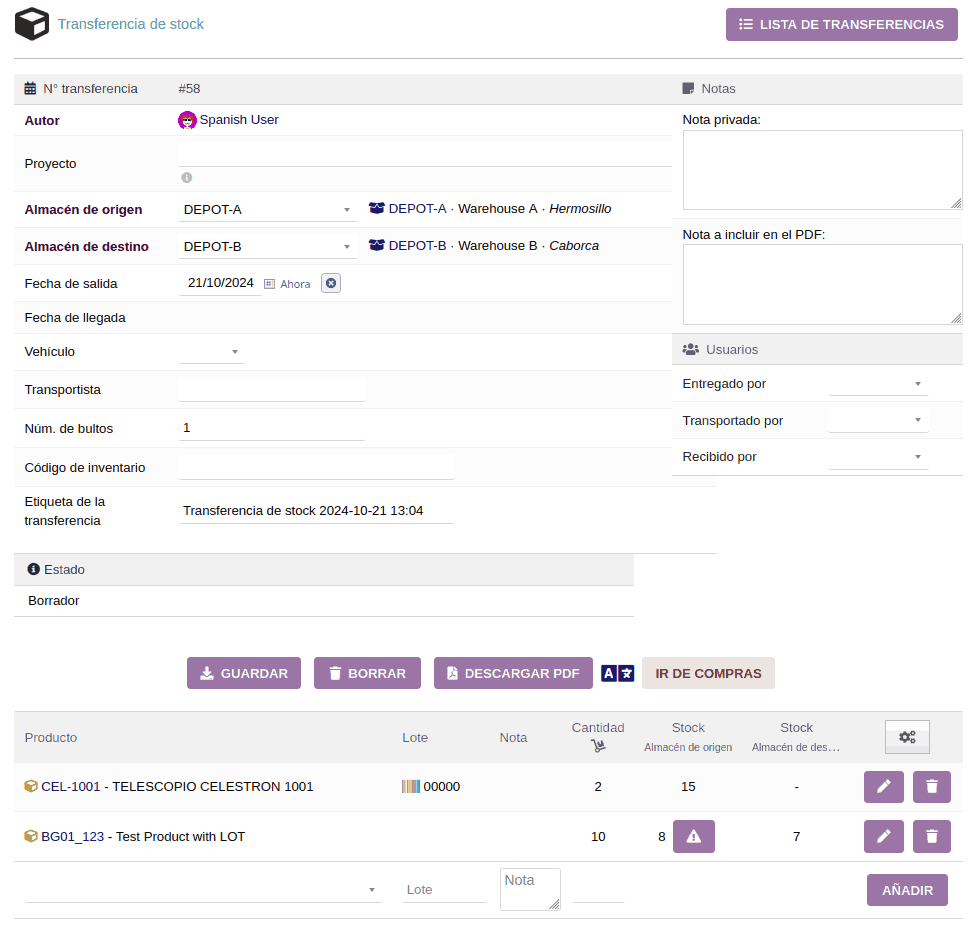Click the Nota privada text area
Image resolution: width=975 pixels, height=931 pixels.
pos(821,170)
